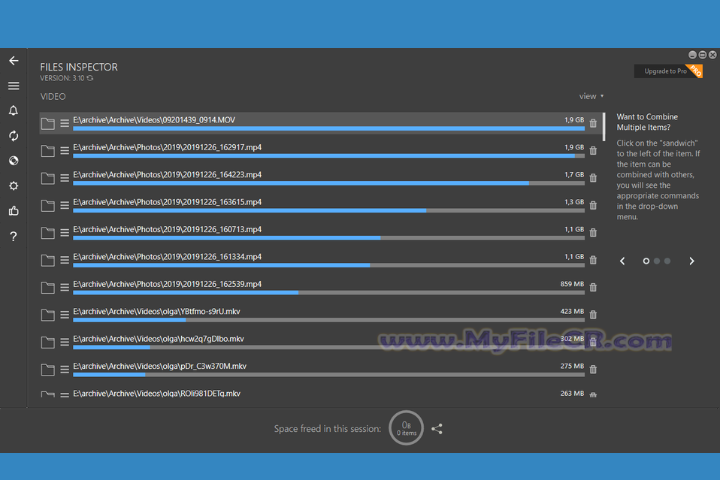Click size bar of 09201439_0914.MOV
The height and width of the screenshot is (480, 720).
(329, 129)
